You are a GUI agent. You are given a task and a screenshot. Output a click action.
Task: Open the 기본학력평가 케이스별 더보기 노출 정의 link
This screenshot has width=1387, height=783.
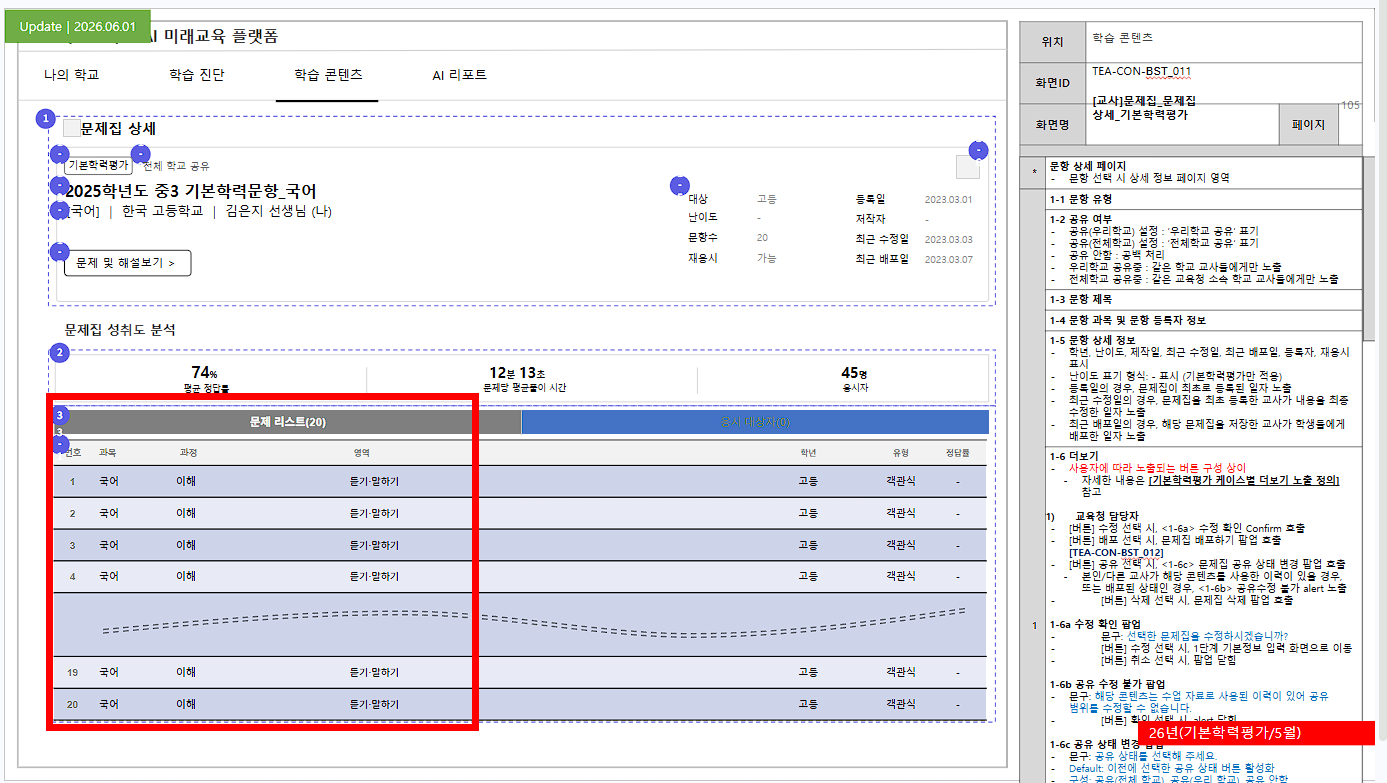click(x=1244, y=480)
